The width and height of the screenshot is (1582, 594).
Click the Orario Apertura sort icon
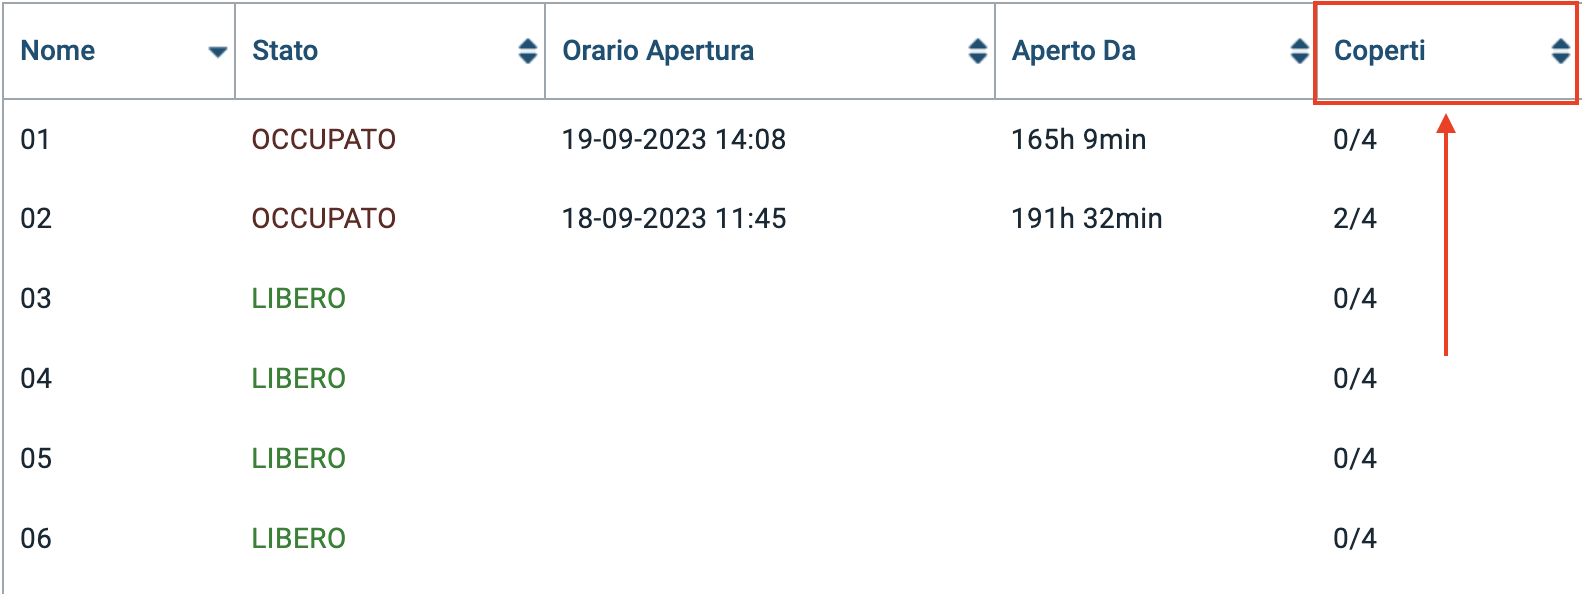[977, 51]
